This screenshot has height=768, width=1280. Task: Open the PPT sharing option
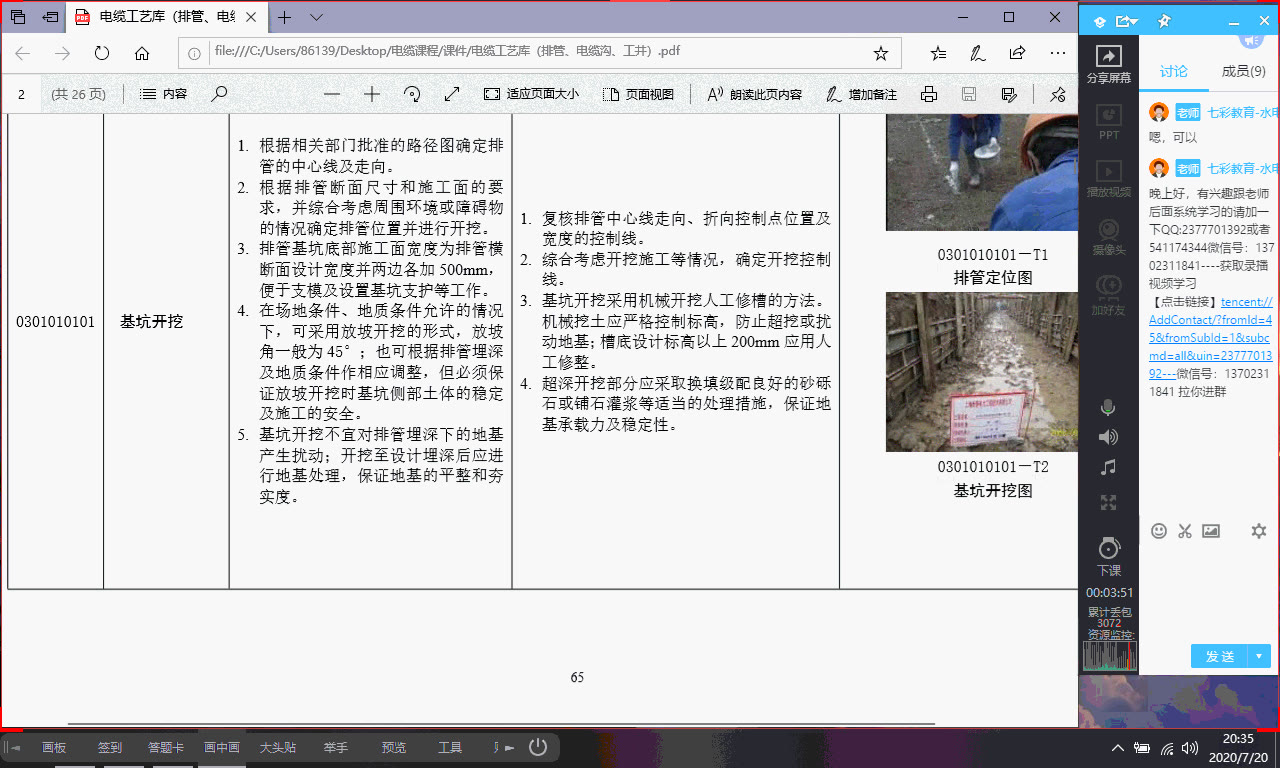pos(1108,121)
